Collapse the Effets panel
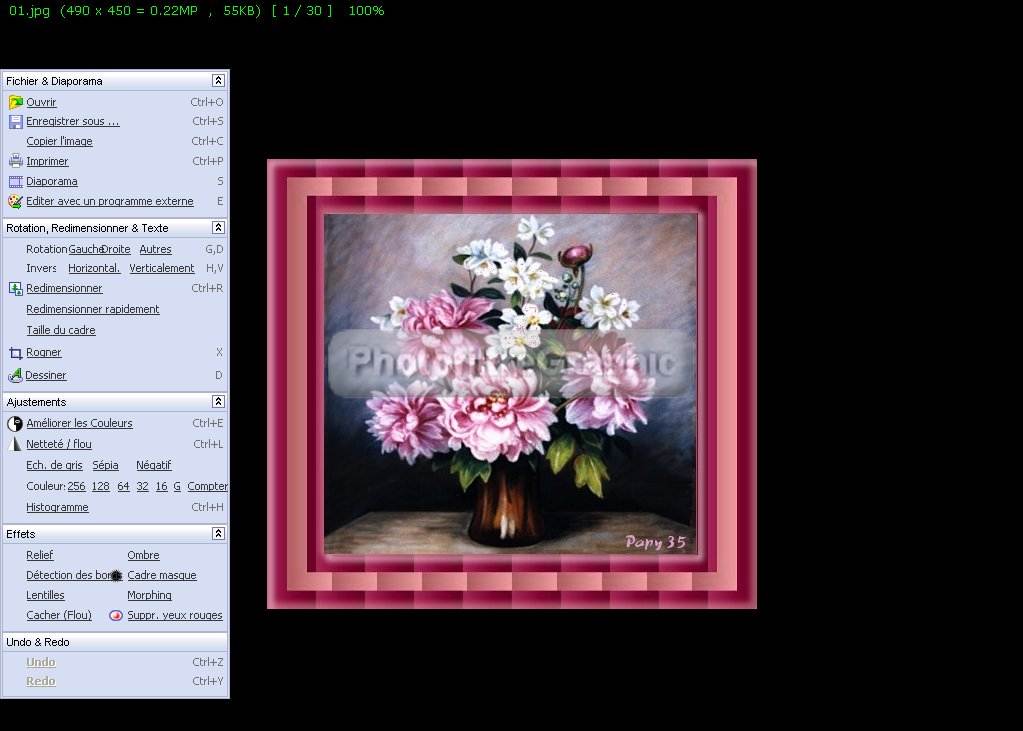This screenshot has height=731, width=1023. (218, 534)
